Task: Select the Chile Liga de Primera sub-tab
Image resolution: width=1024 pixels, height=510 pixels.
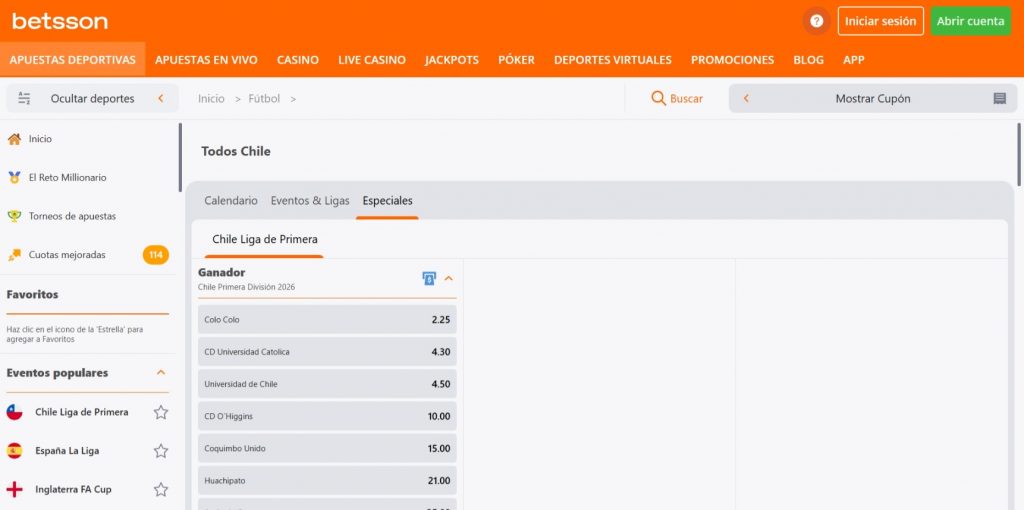Action: [x=264, y=240]
